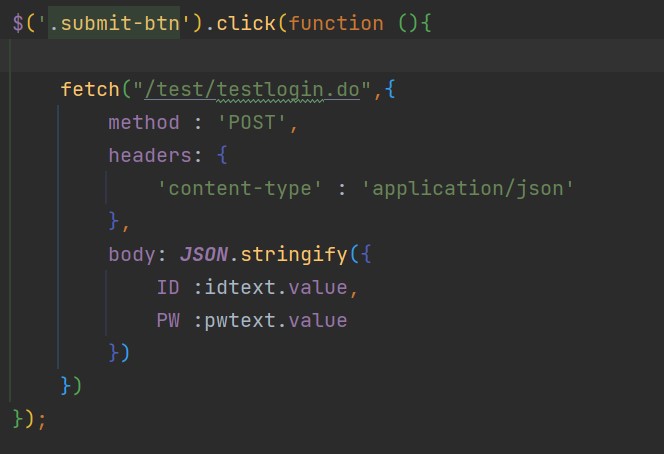664x454 pixels.
Task: Click the closing }) of fetch call
Action: coord(71,386)
